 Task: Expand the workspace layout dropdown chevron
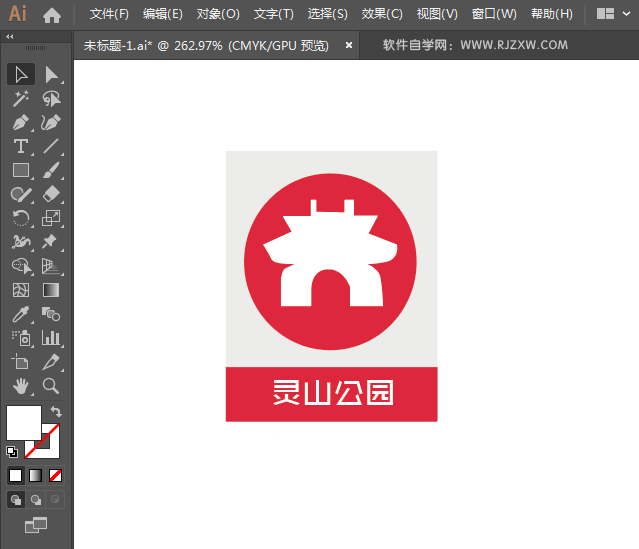pyautogui.click(x=626, y=14)
